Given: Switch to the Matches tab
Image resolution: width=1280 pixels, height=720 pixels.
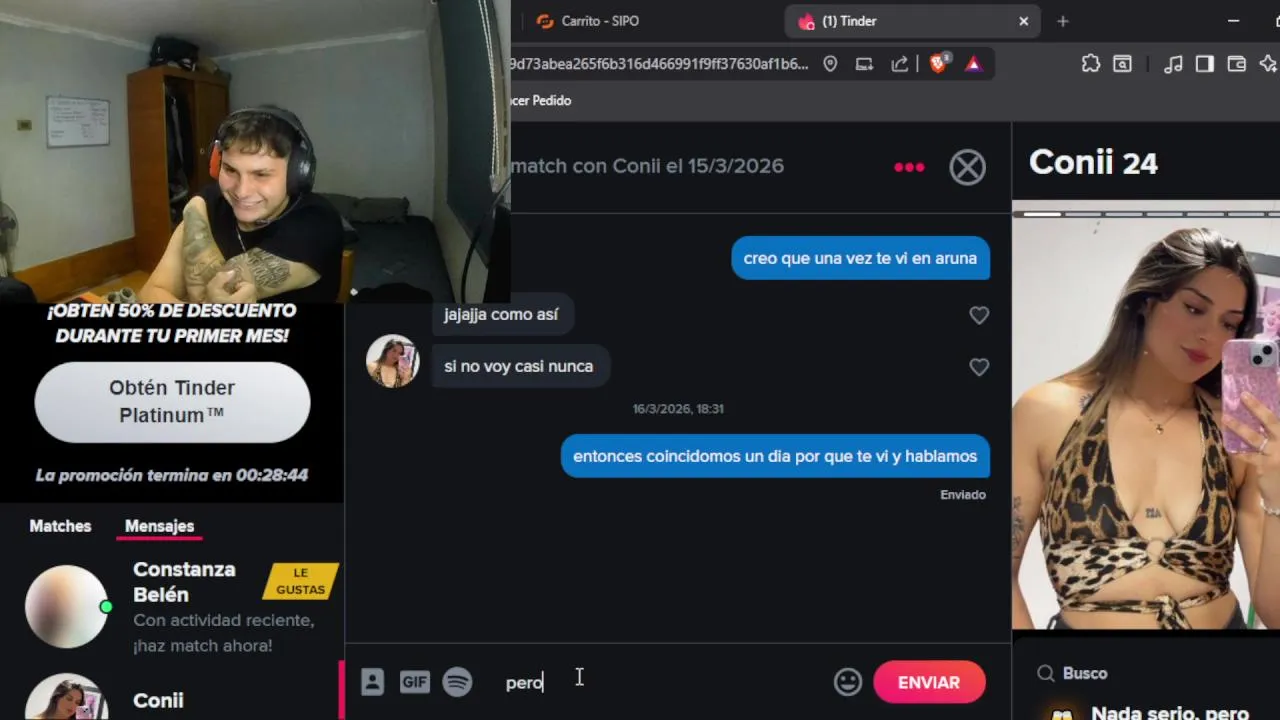Looking at the screenshot, I should (x=60, y=526).
